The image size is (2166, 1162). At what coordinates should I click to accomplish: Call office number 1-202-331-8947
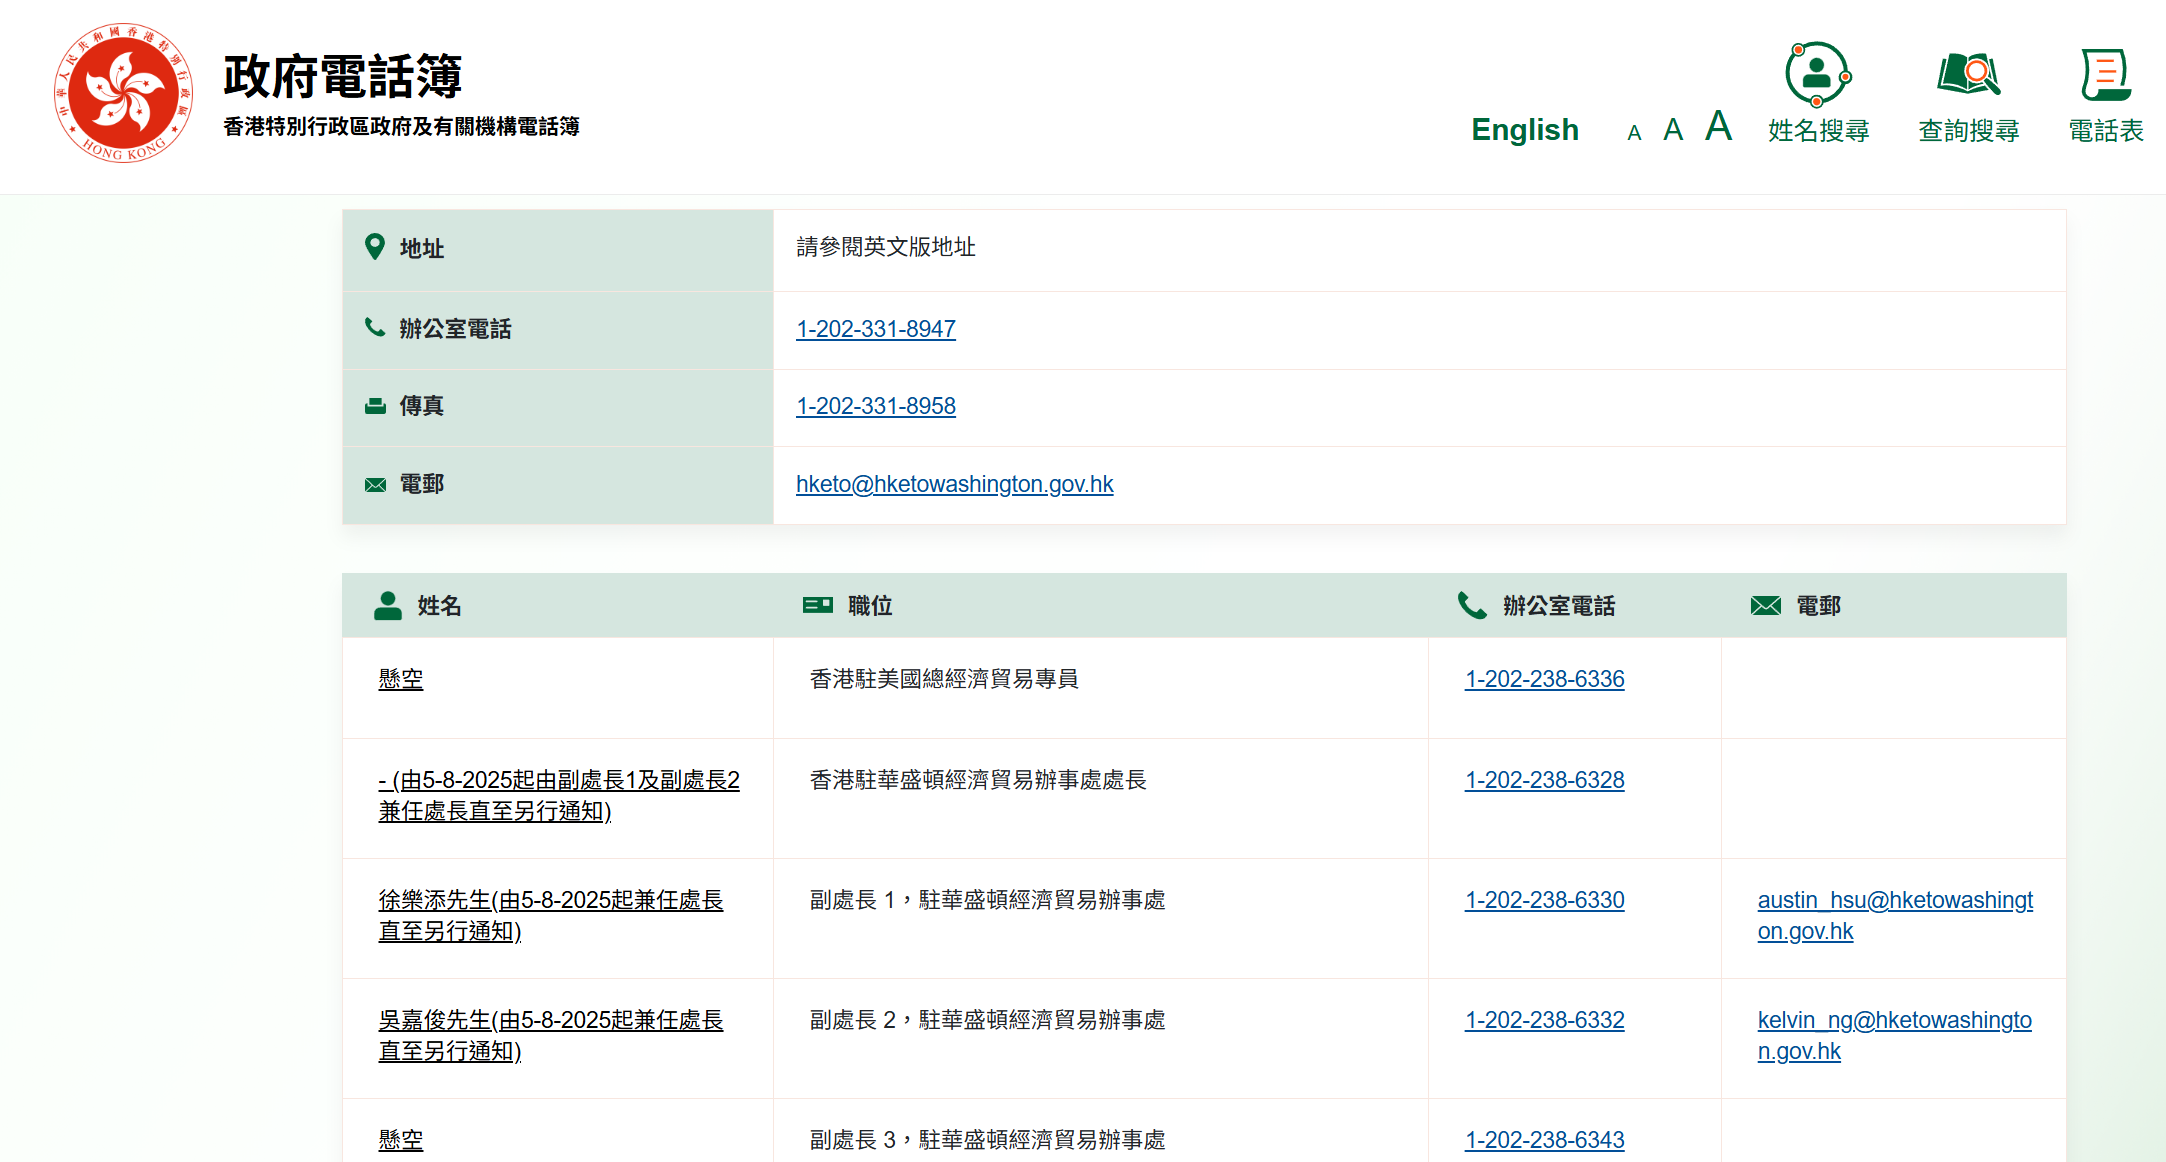(x=876, y=328)
